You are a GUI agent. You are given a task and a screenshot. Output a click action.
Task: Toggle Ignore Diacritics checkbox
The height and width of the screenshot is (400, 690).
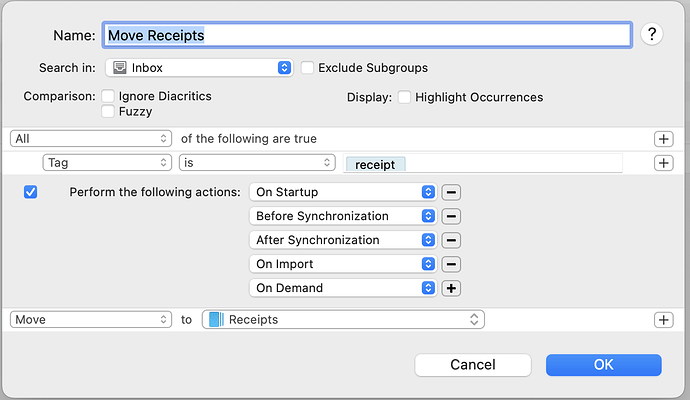pos(108,96)
